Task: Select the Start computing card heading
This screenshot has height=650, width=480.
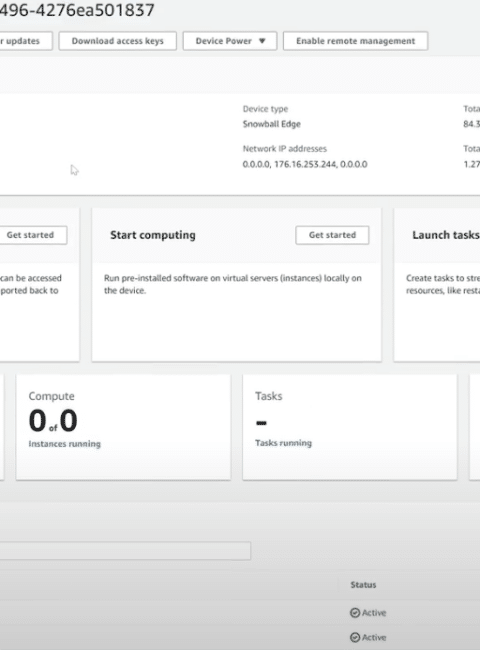Action: pyautogui.click(x=153, y=235)
